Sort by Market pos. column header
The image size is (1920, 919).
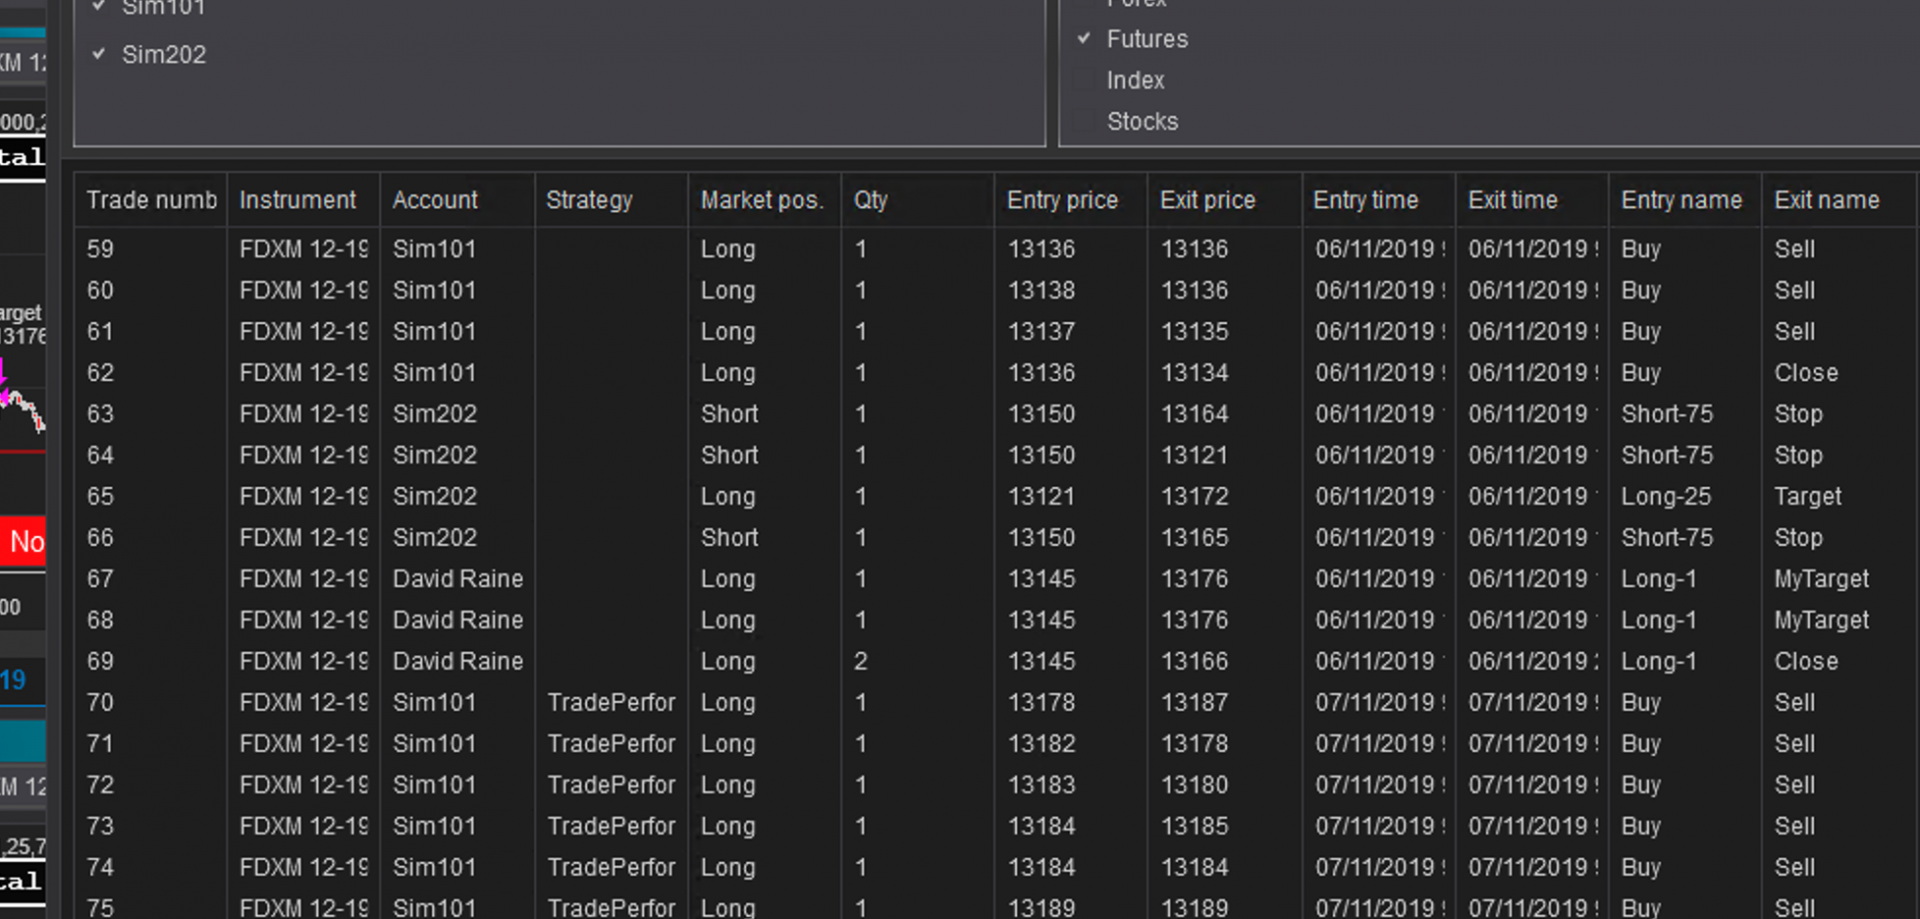coord(765,200)
